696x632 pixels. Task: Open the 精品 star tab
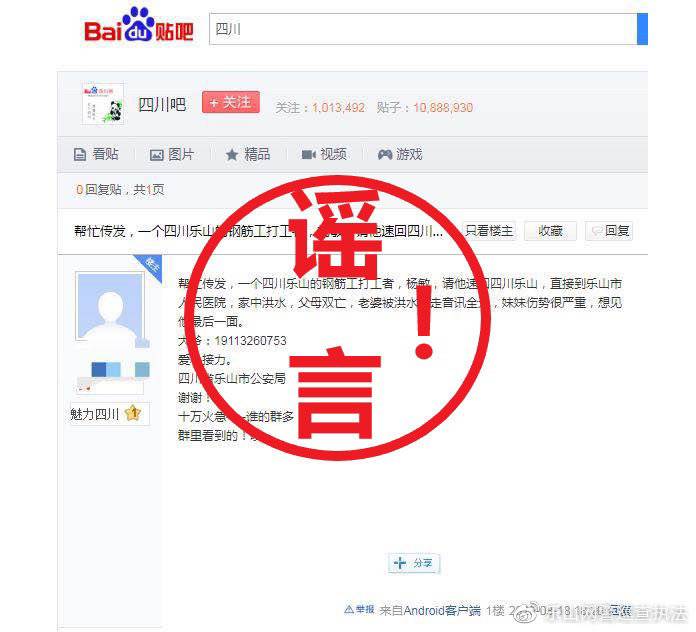tap(248, 154)
